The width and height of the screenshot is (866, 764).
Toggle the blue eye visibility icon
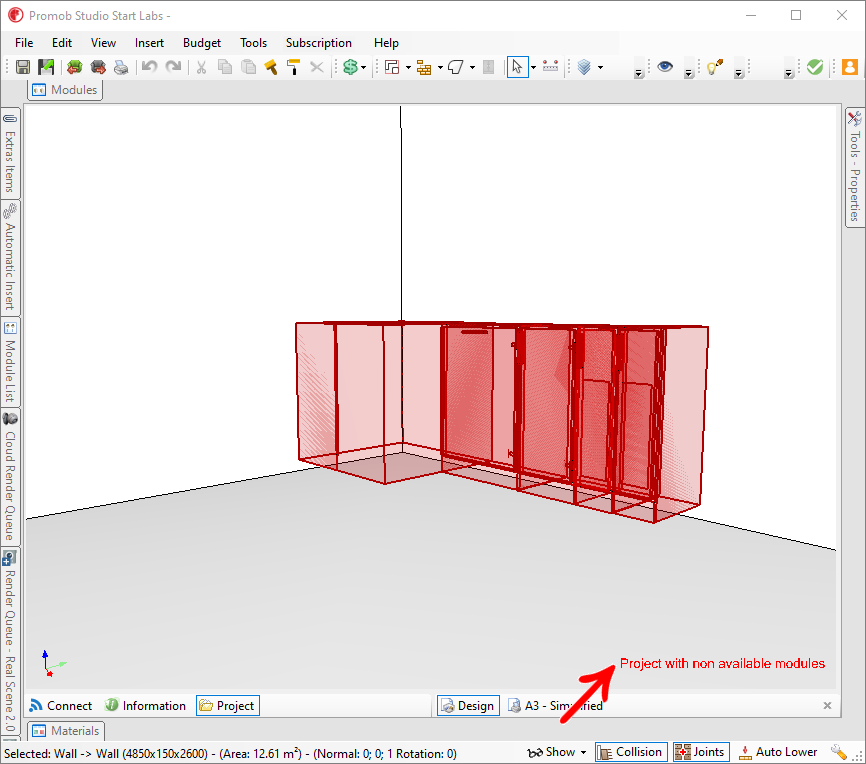coord(665,67)
